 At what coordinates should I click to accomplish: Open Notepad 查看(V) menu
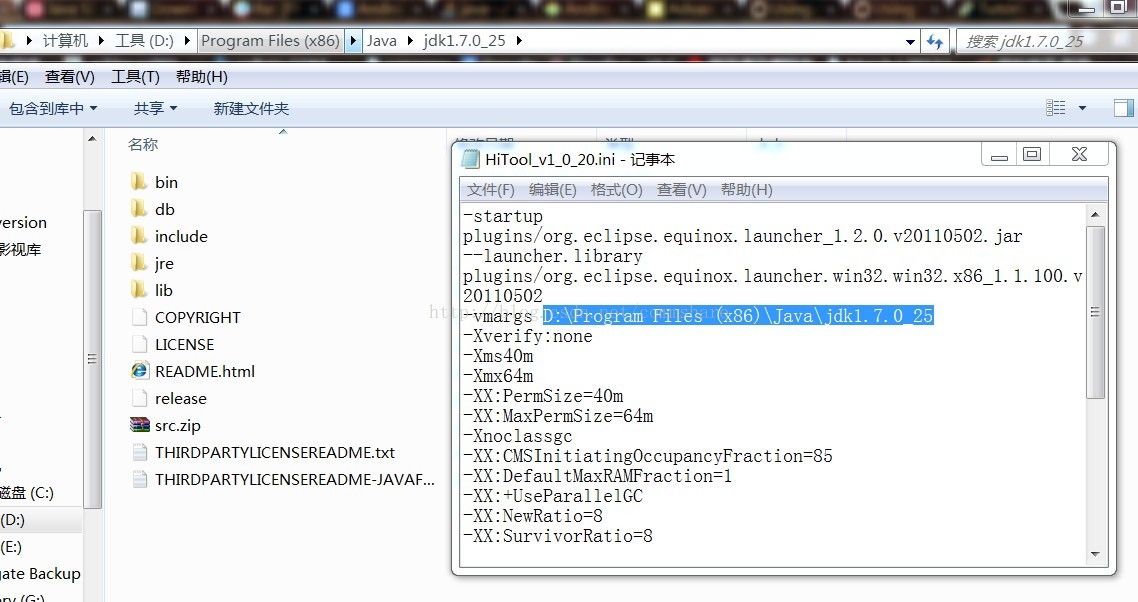click(681, 190)
